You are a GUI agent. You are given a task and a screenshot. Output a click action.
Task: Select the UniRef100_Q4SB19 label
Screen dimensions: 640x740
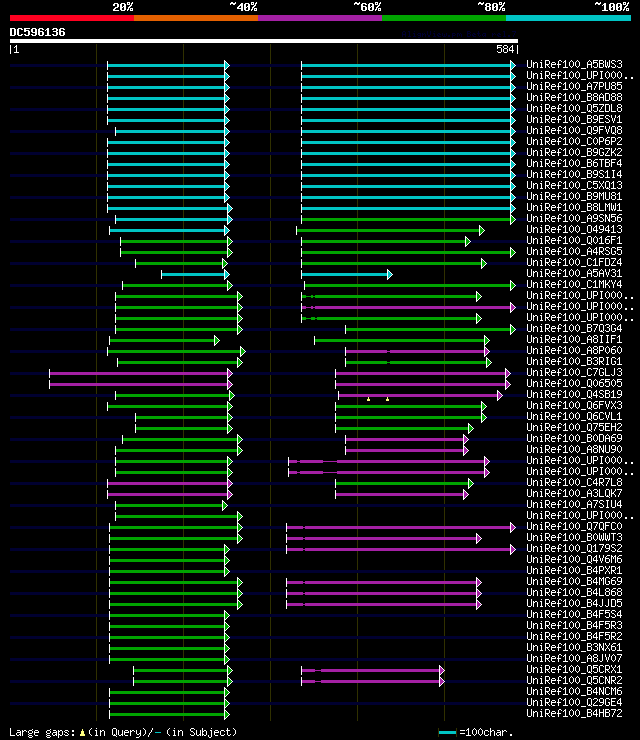574,395
